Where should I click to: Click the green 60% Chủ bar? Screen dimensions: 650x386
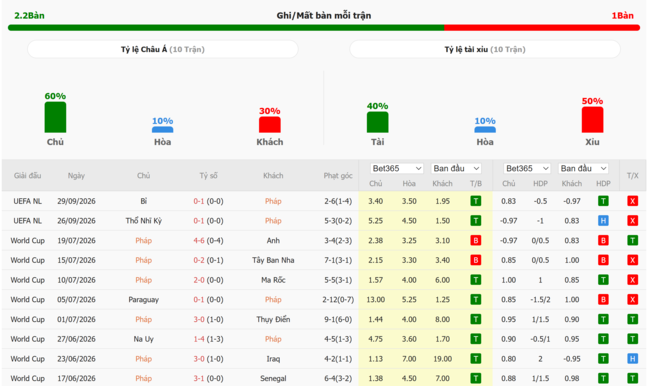click(55, 117)
